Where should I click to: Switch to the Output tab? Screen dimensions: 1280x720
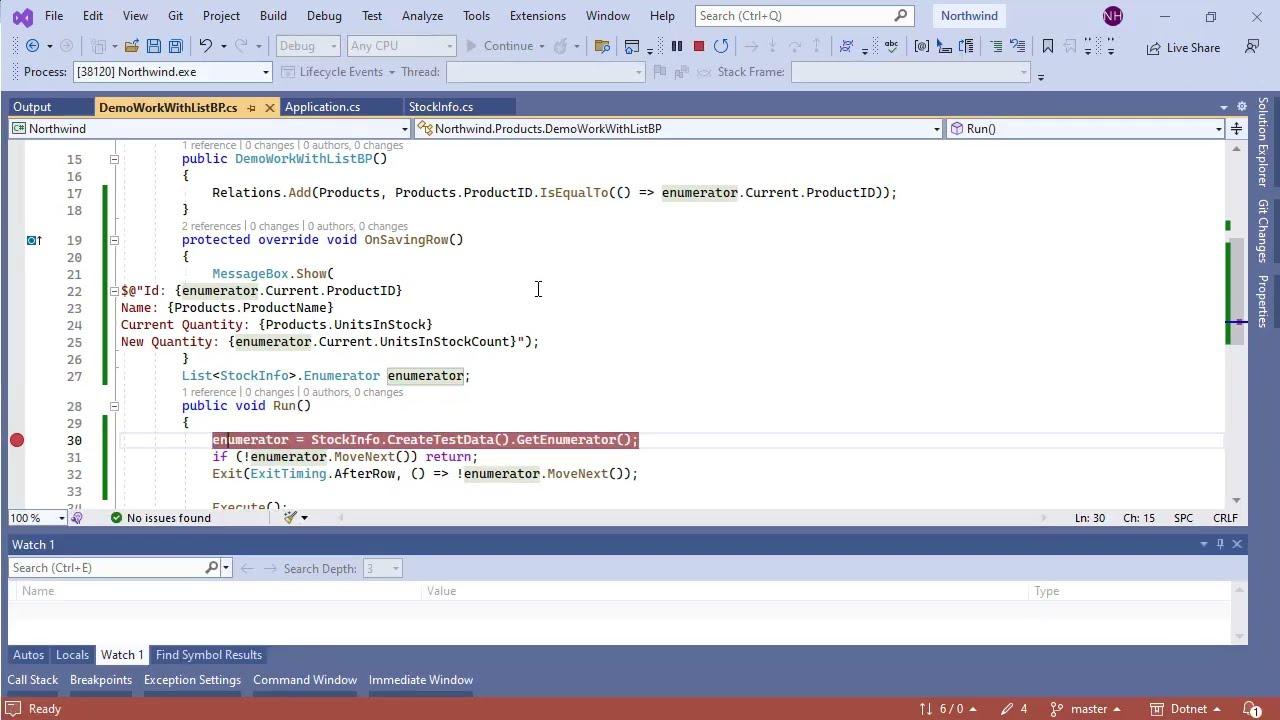(x=32, y=107)
